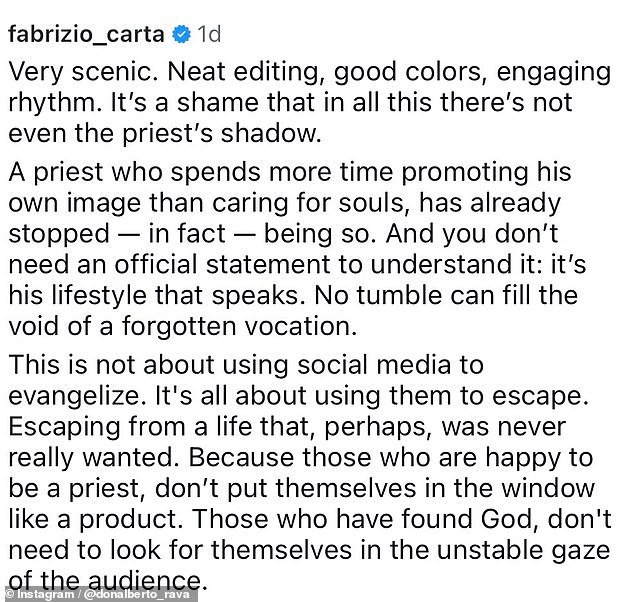Click the words "priest's shadow"
The width and height of the screenshot is (634, 602).
click(221, 134)
